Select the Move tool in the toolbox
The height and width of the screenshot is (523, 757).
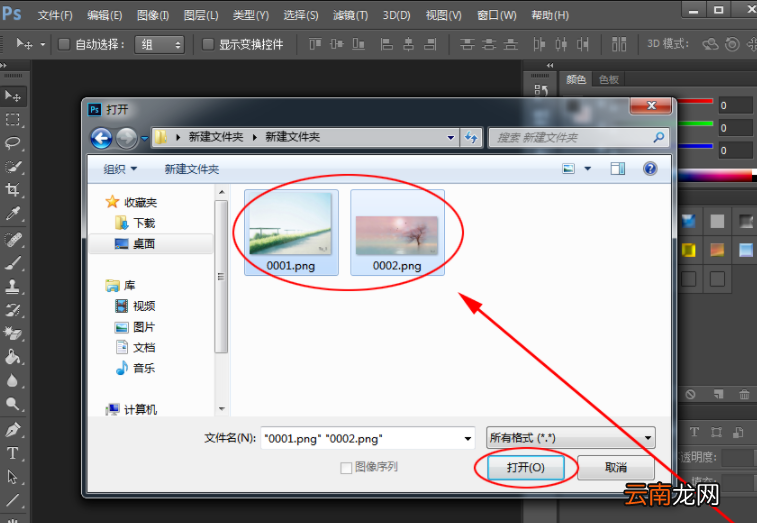pyautogui.click(x=13, y=96)
